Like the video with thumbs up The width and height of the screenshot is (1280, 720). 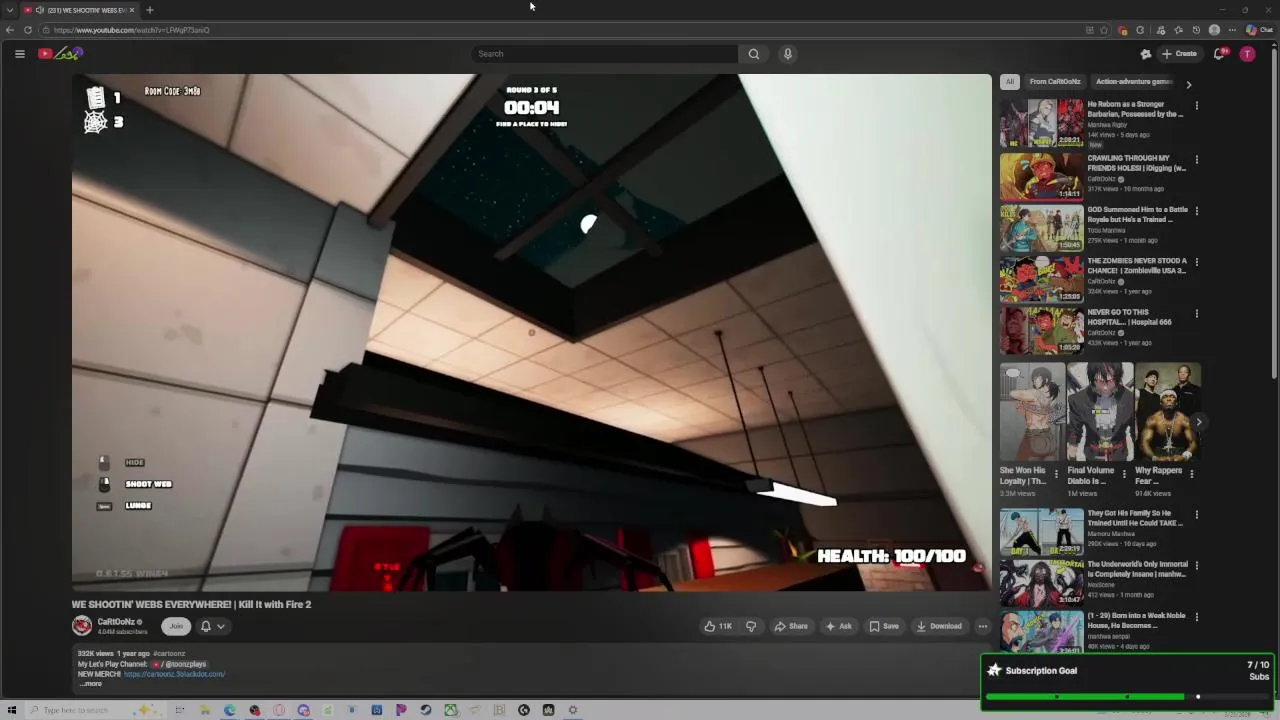(x=718, y=626)
